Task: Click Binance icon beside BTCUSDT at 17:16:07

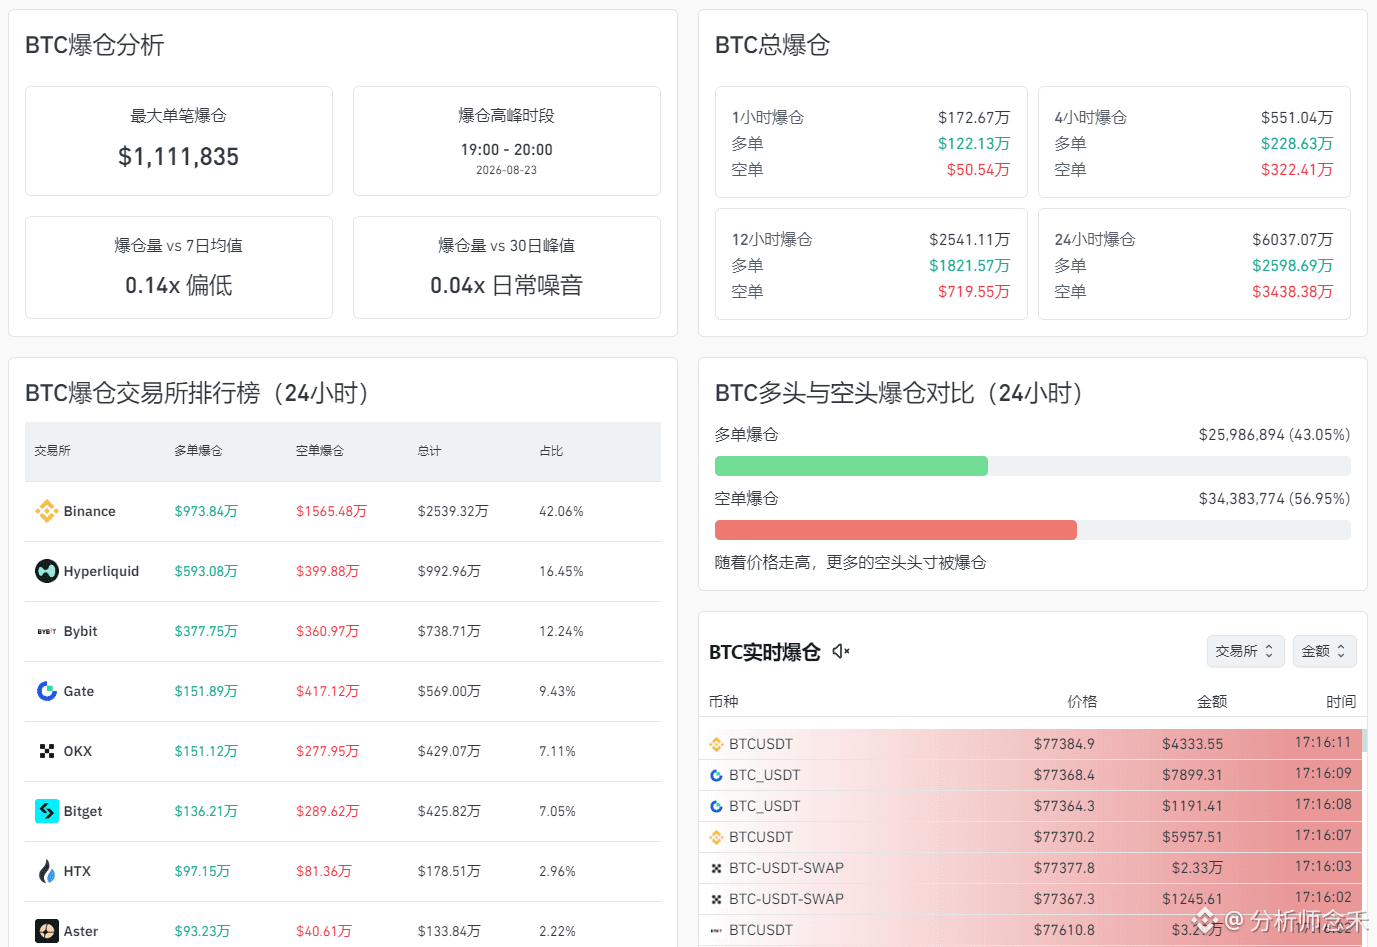Action: [x=716, y=837]
